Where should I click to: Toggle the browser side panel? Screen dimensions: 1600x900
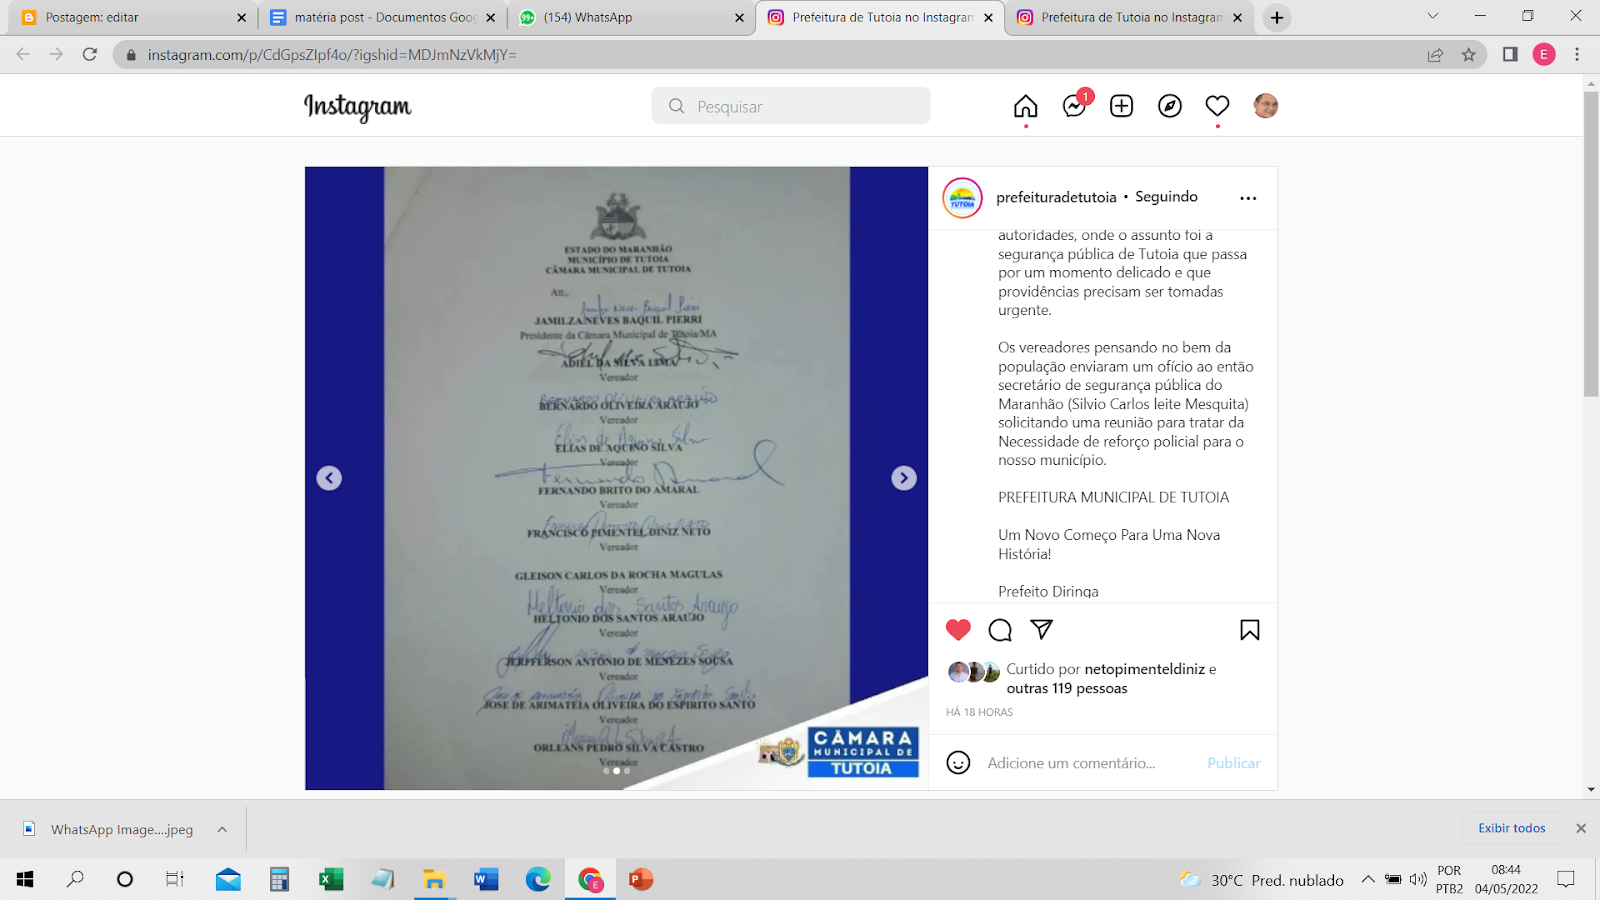(x=1510, y=55)
